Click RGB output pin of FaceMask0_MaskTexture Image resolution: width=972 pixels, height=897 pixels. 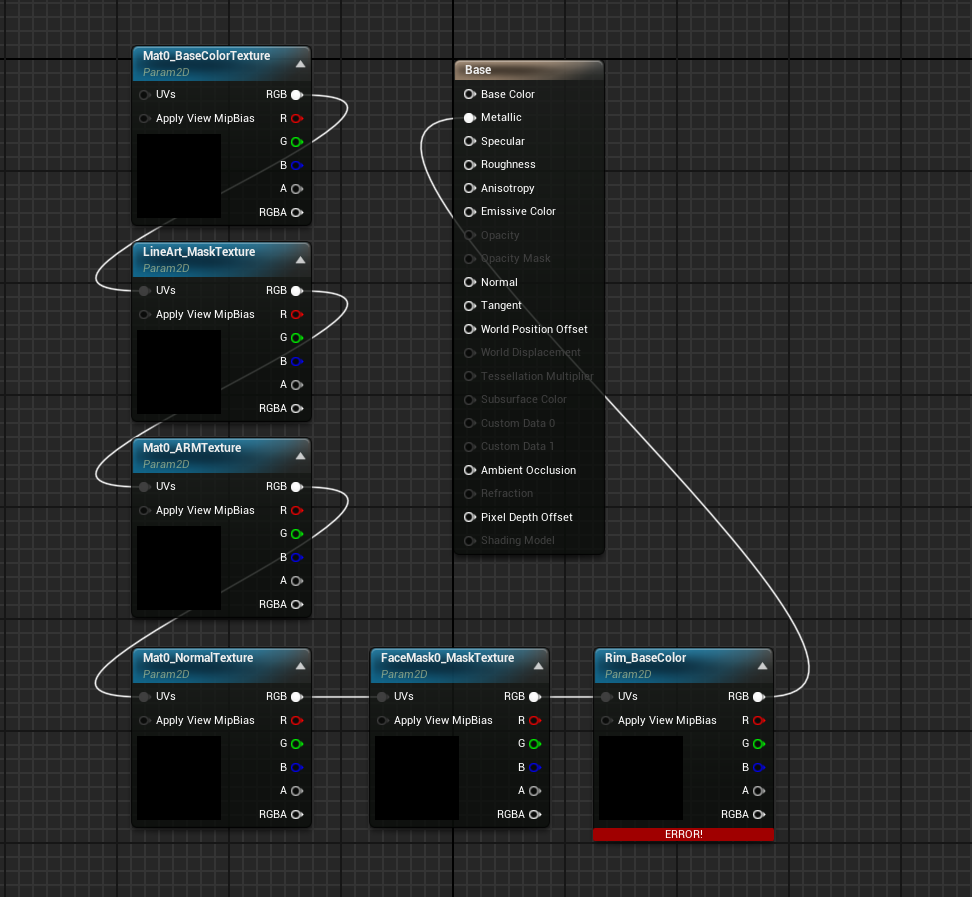click(x=535, y=697)
